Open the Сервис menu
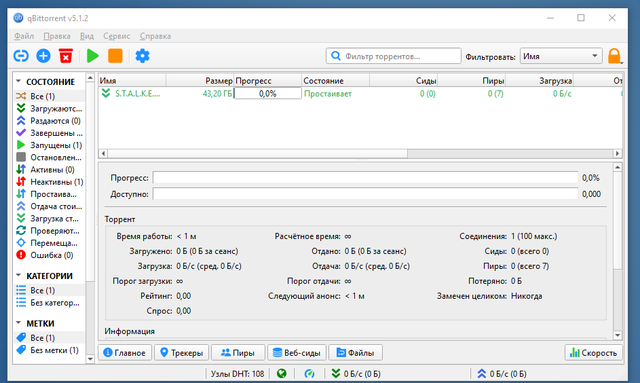This screenshot has width=640, height=383. [x=116, y=36]
